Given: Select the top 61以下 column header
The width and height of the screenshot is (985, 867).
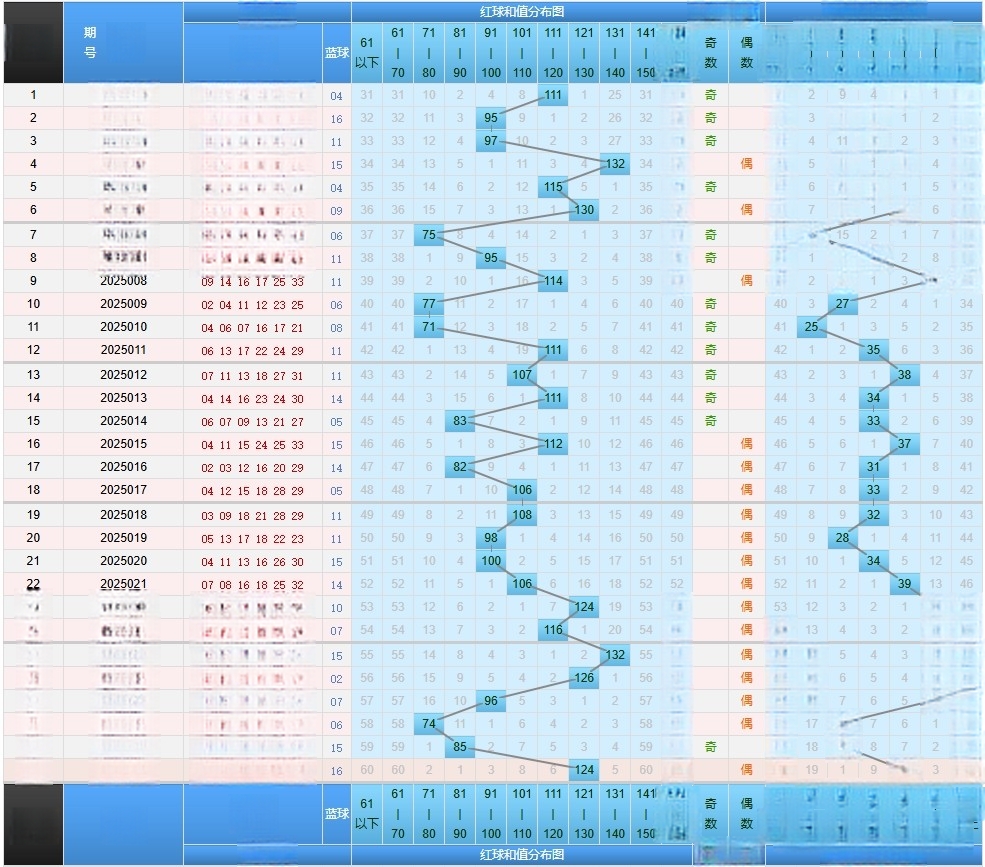Looking at the screenshot, I should click(367, 52).
